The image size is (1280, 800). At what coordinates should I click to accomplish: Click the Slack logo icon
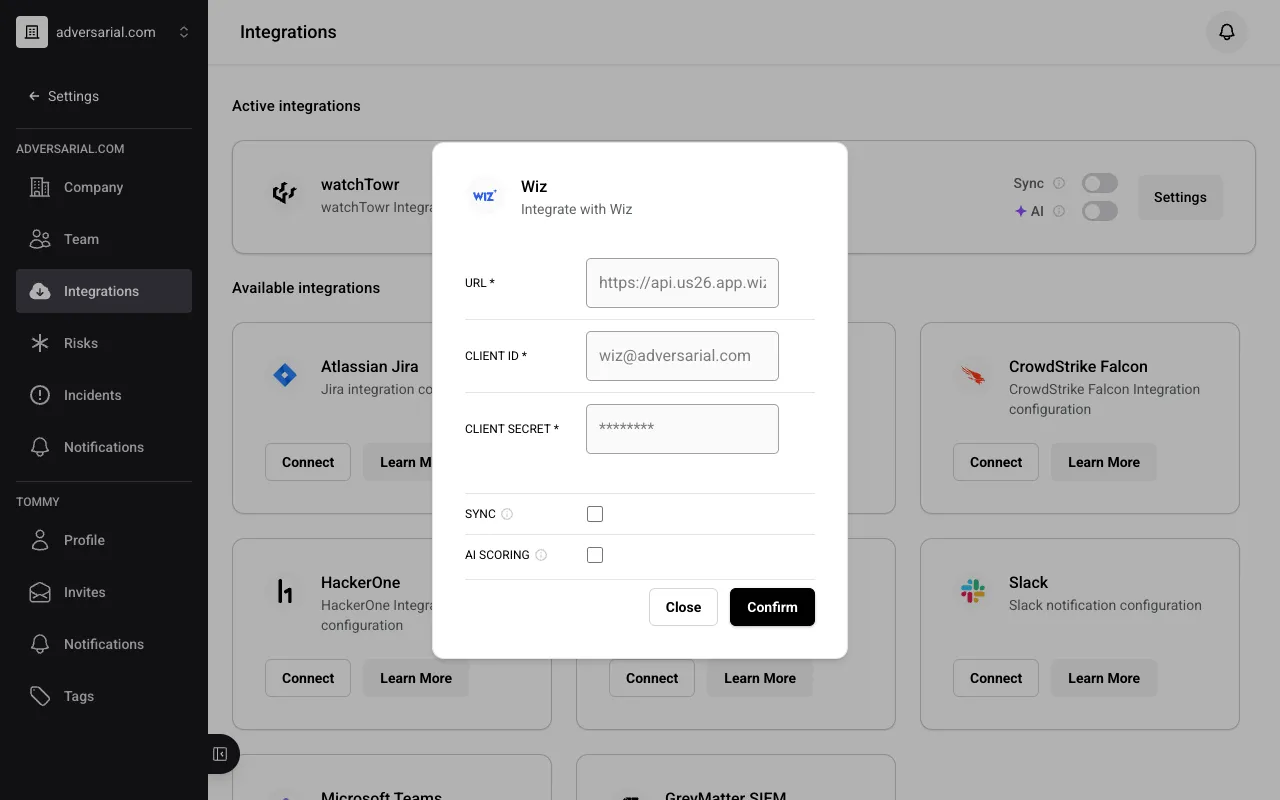pos(973,592)
